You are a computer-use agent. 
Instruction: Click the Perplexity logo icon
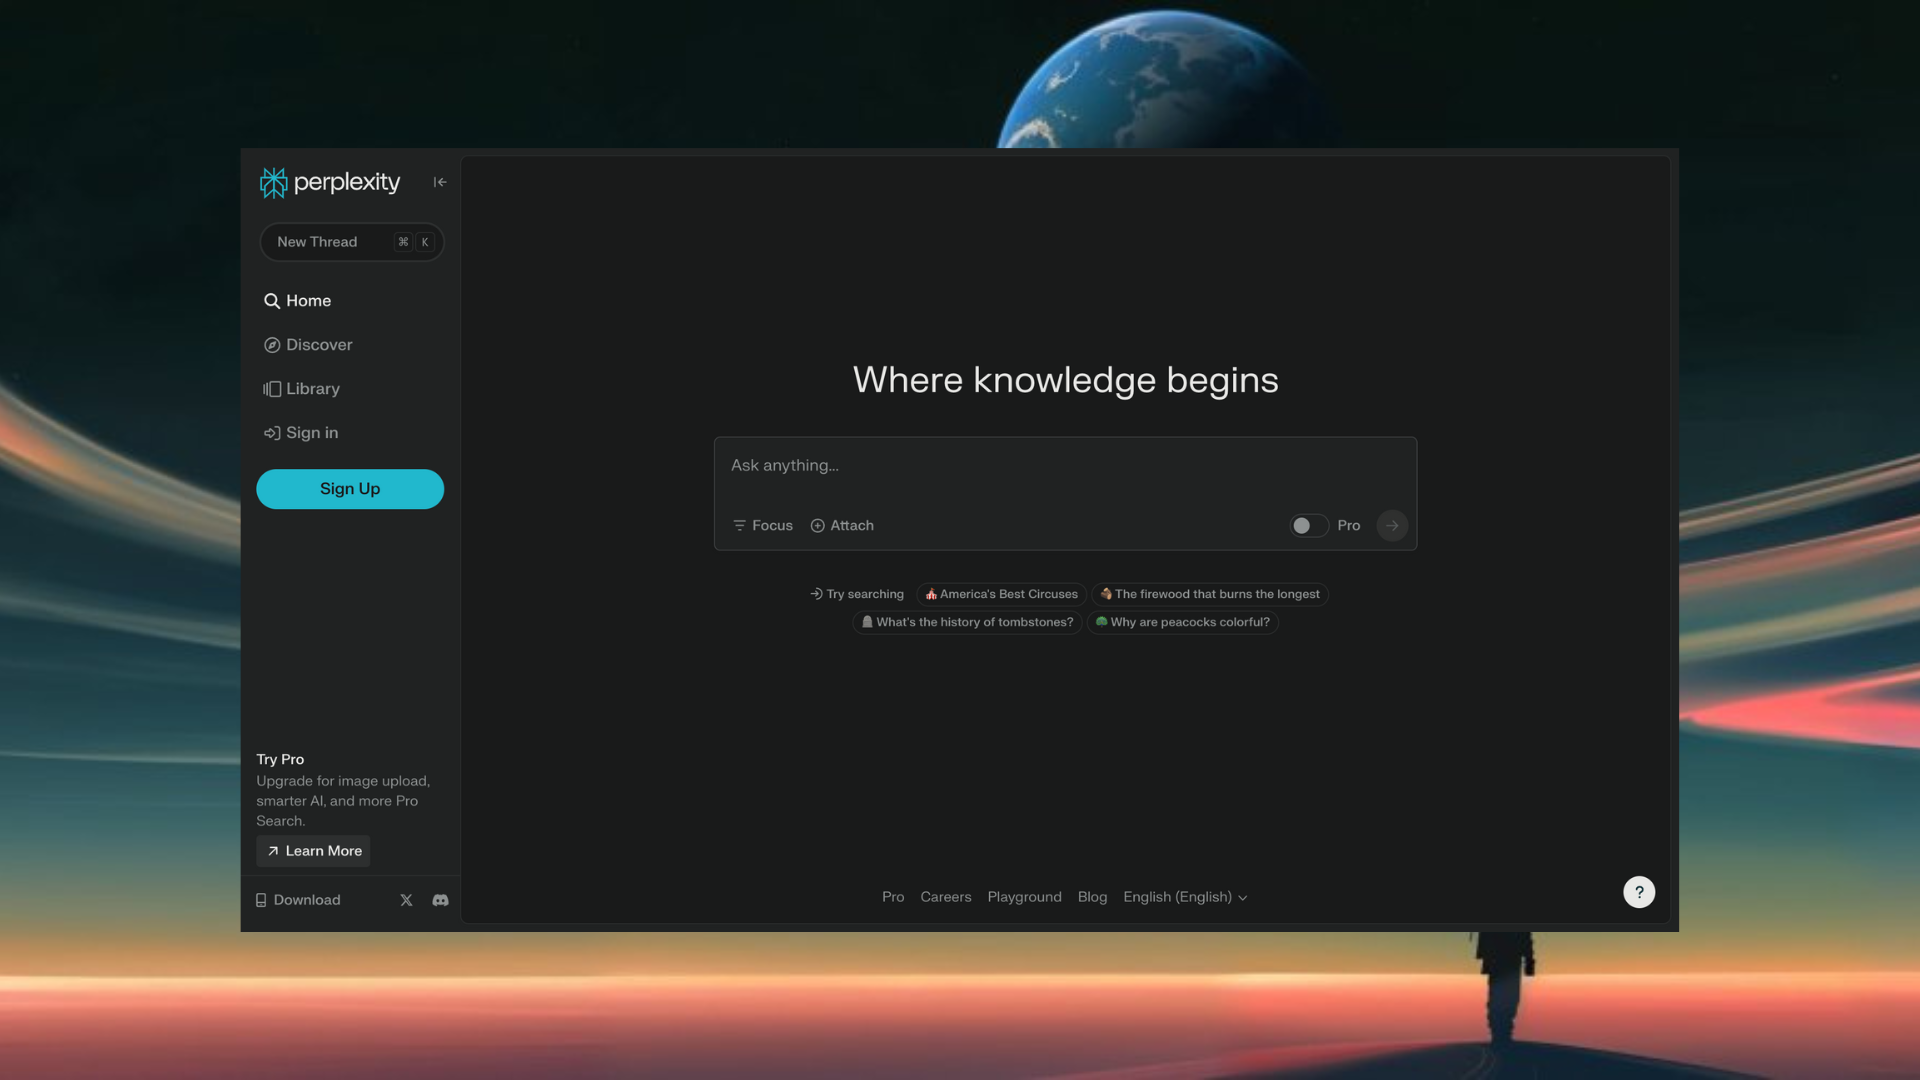[273, 182]
